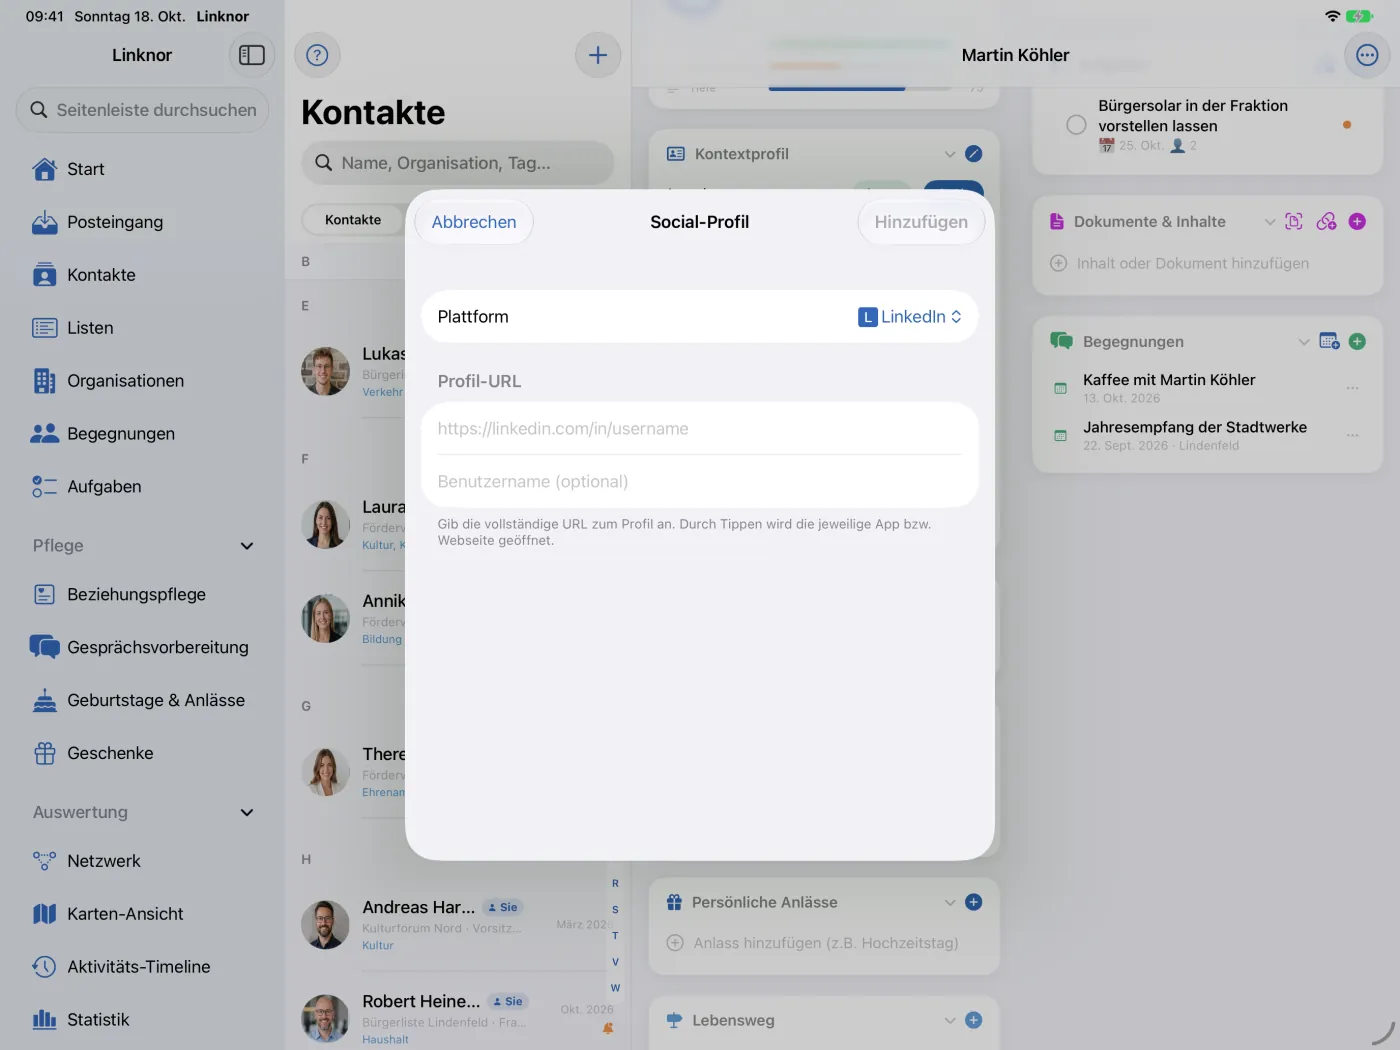Collapse the Auswertung sidebar section
1400x1050 pixels.
247,813
